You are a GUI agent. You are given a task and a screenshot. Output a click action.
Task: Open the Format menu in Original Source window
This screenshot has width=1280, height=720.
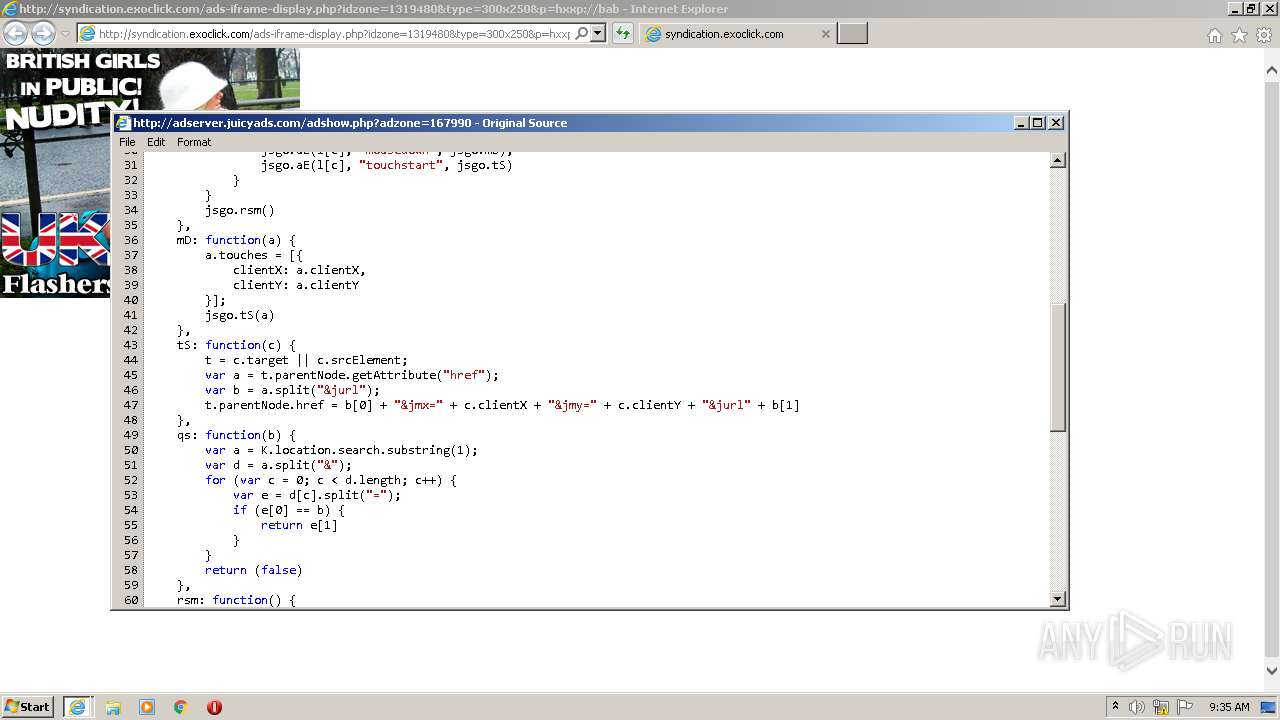point(194,142)
